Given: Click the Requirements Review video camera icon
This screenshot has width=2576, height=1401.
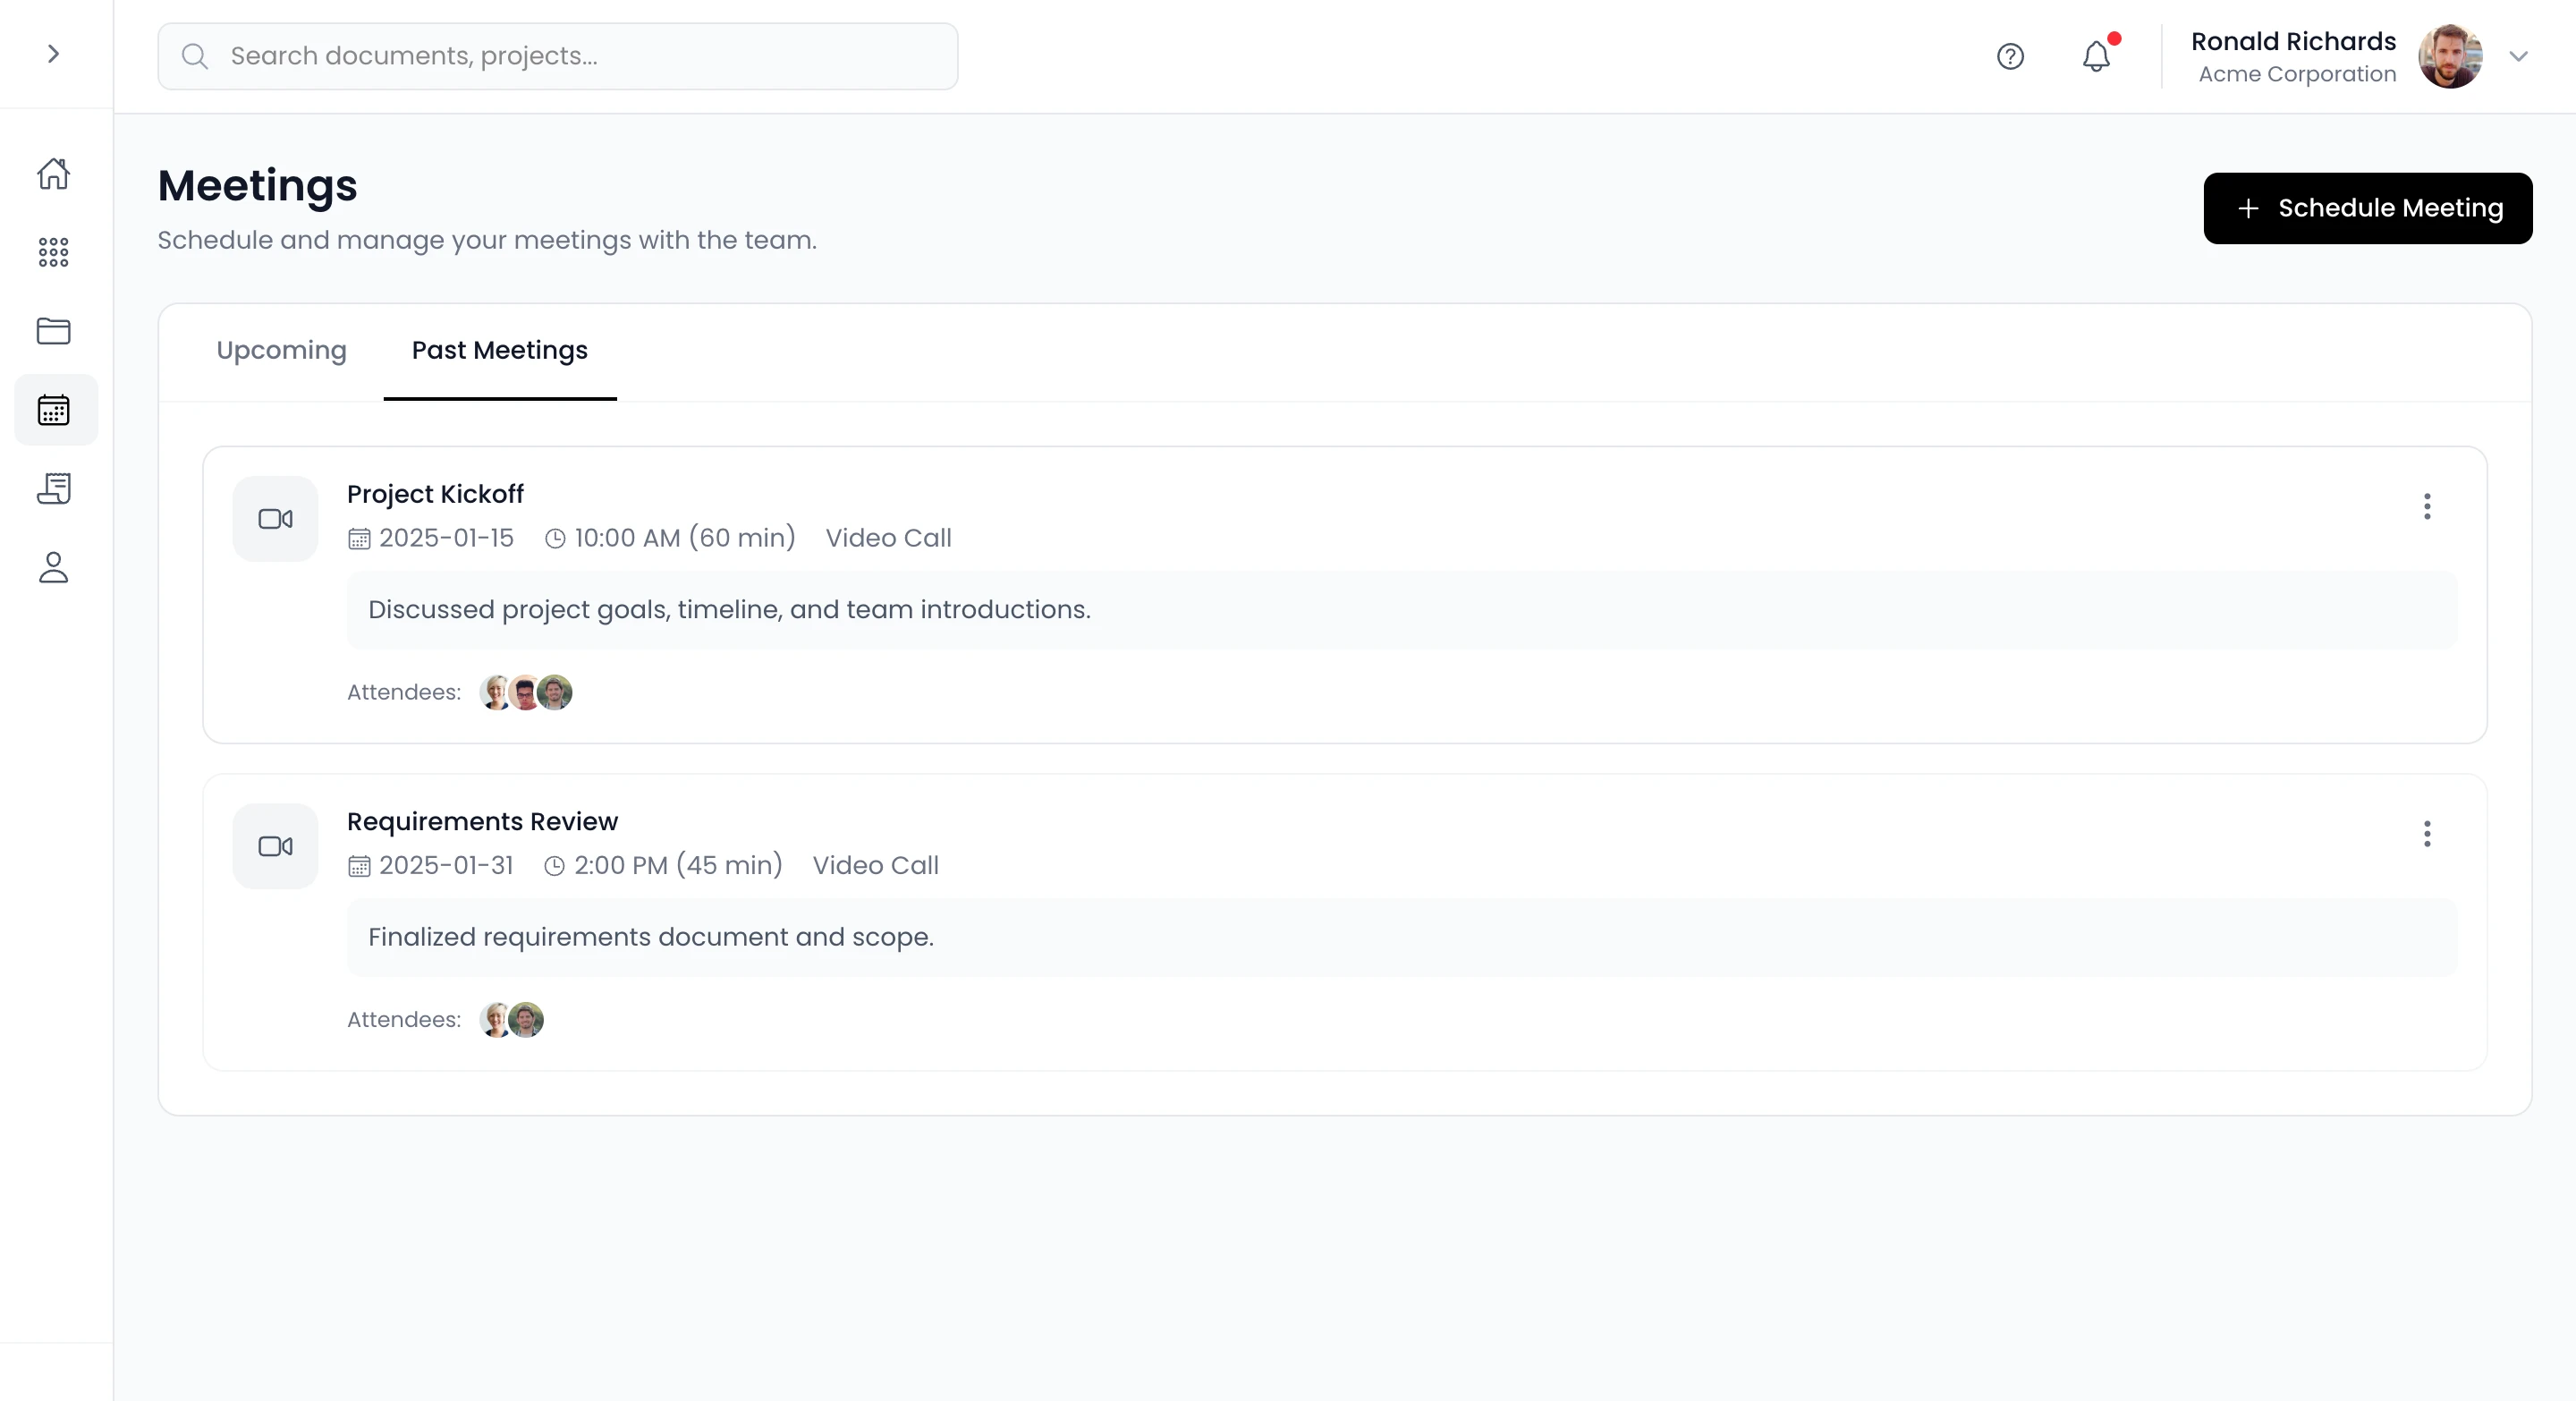Looking at the screenshot, I should [x=275, y=846].
